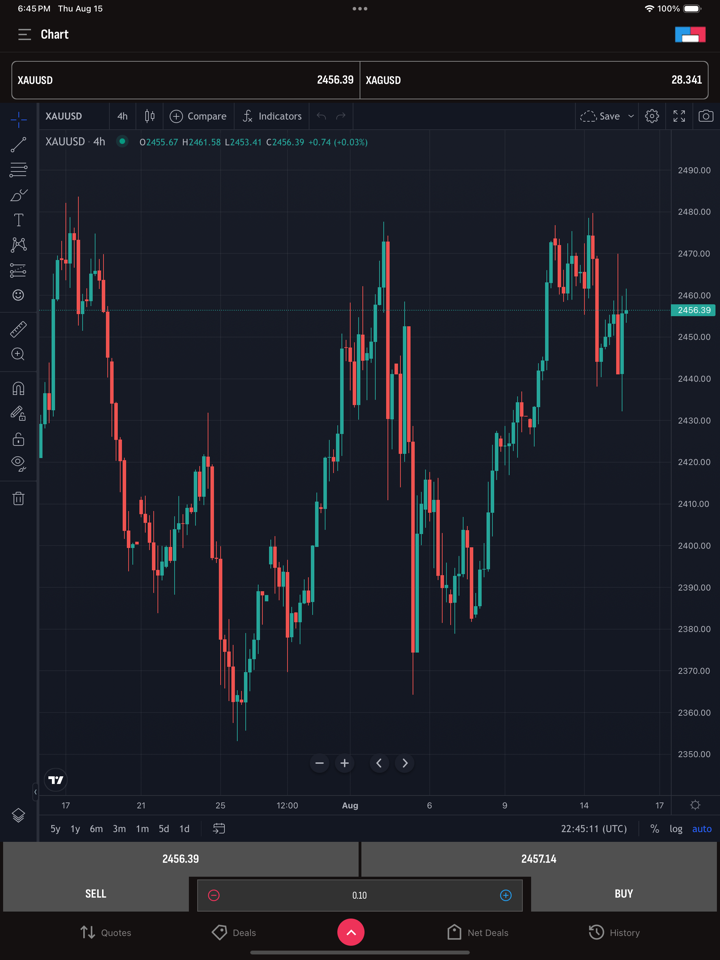Take a chart snapshot with camera icon
The width and height of the screenshot is (720, 960).
click(706, 116)
